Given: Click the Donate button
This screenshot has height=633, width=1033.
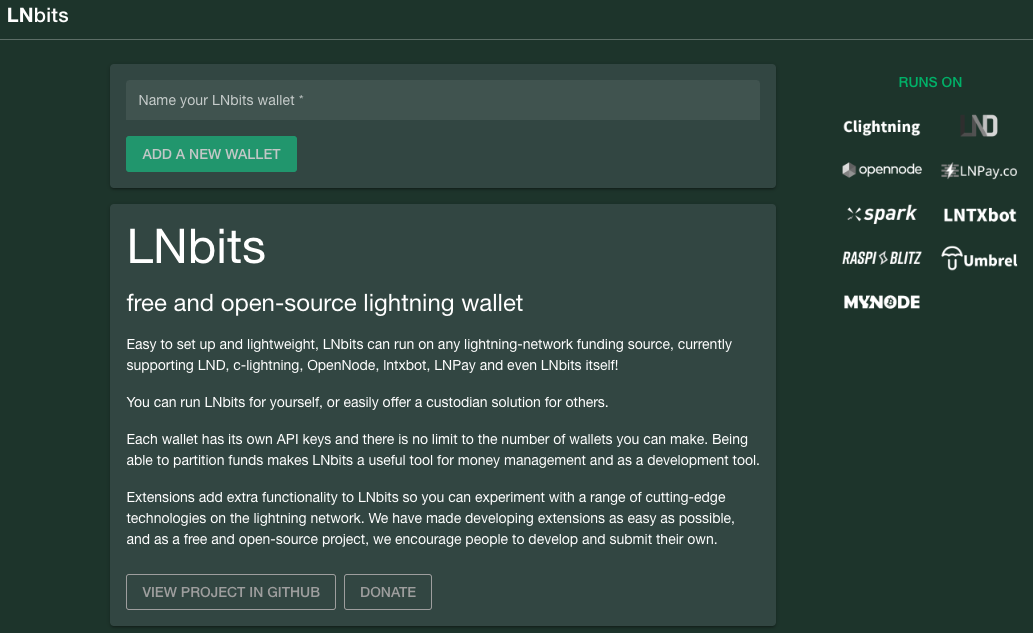Looking at the screenshot, I should click(x=388, y=592).
